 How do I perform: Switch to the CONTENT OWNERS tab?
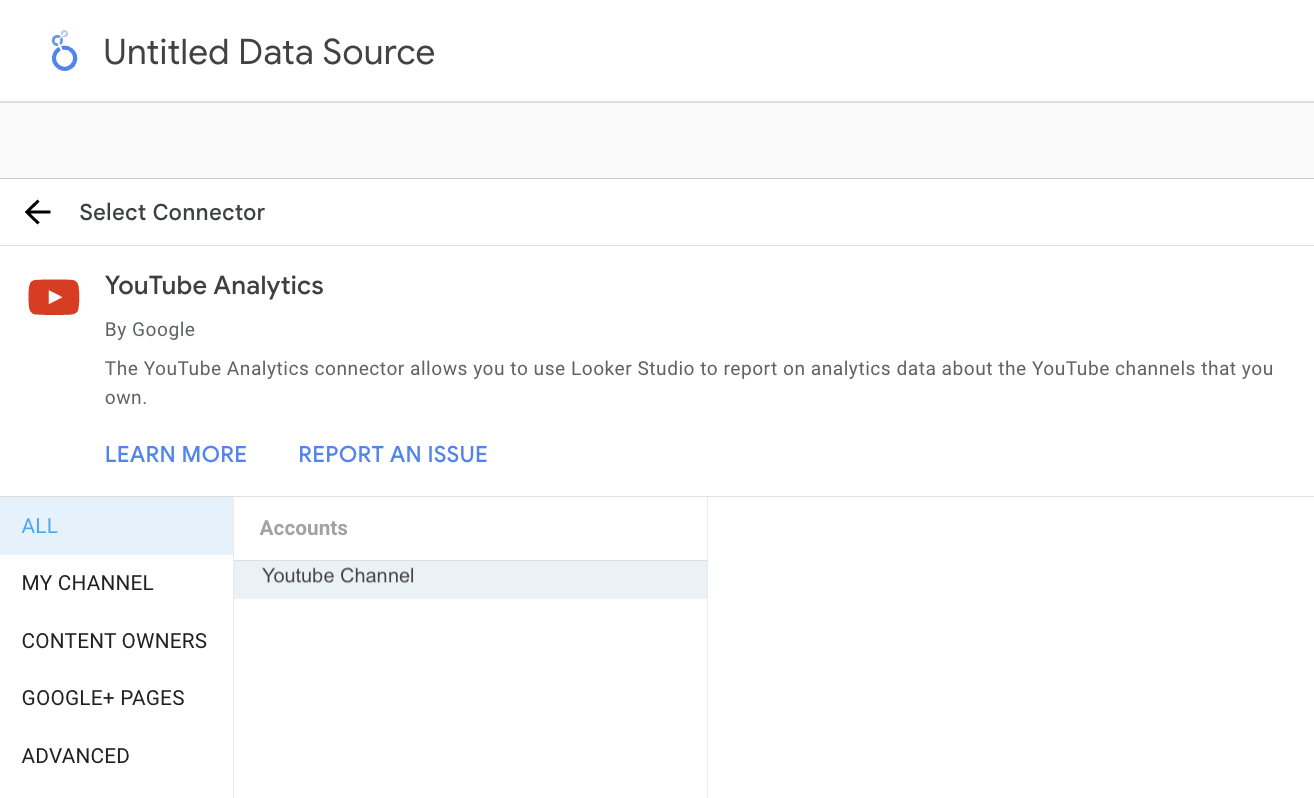(x=114, y=641)
